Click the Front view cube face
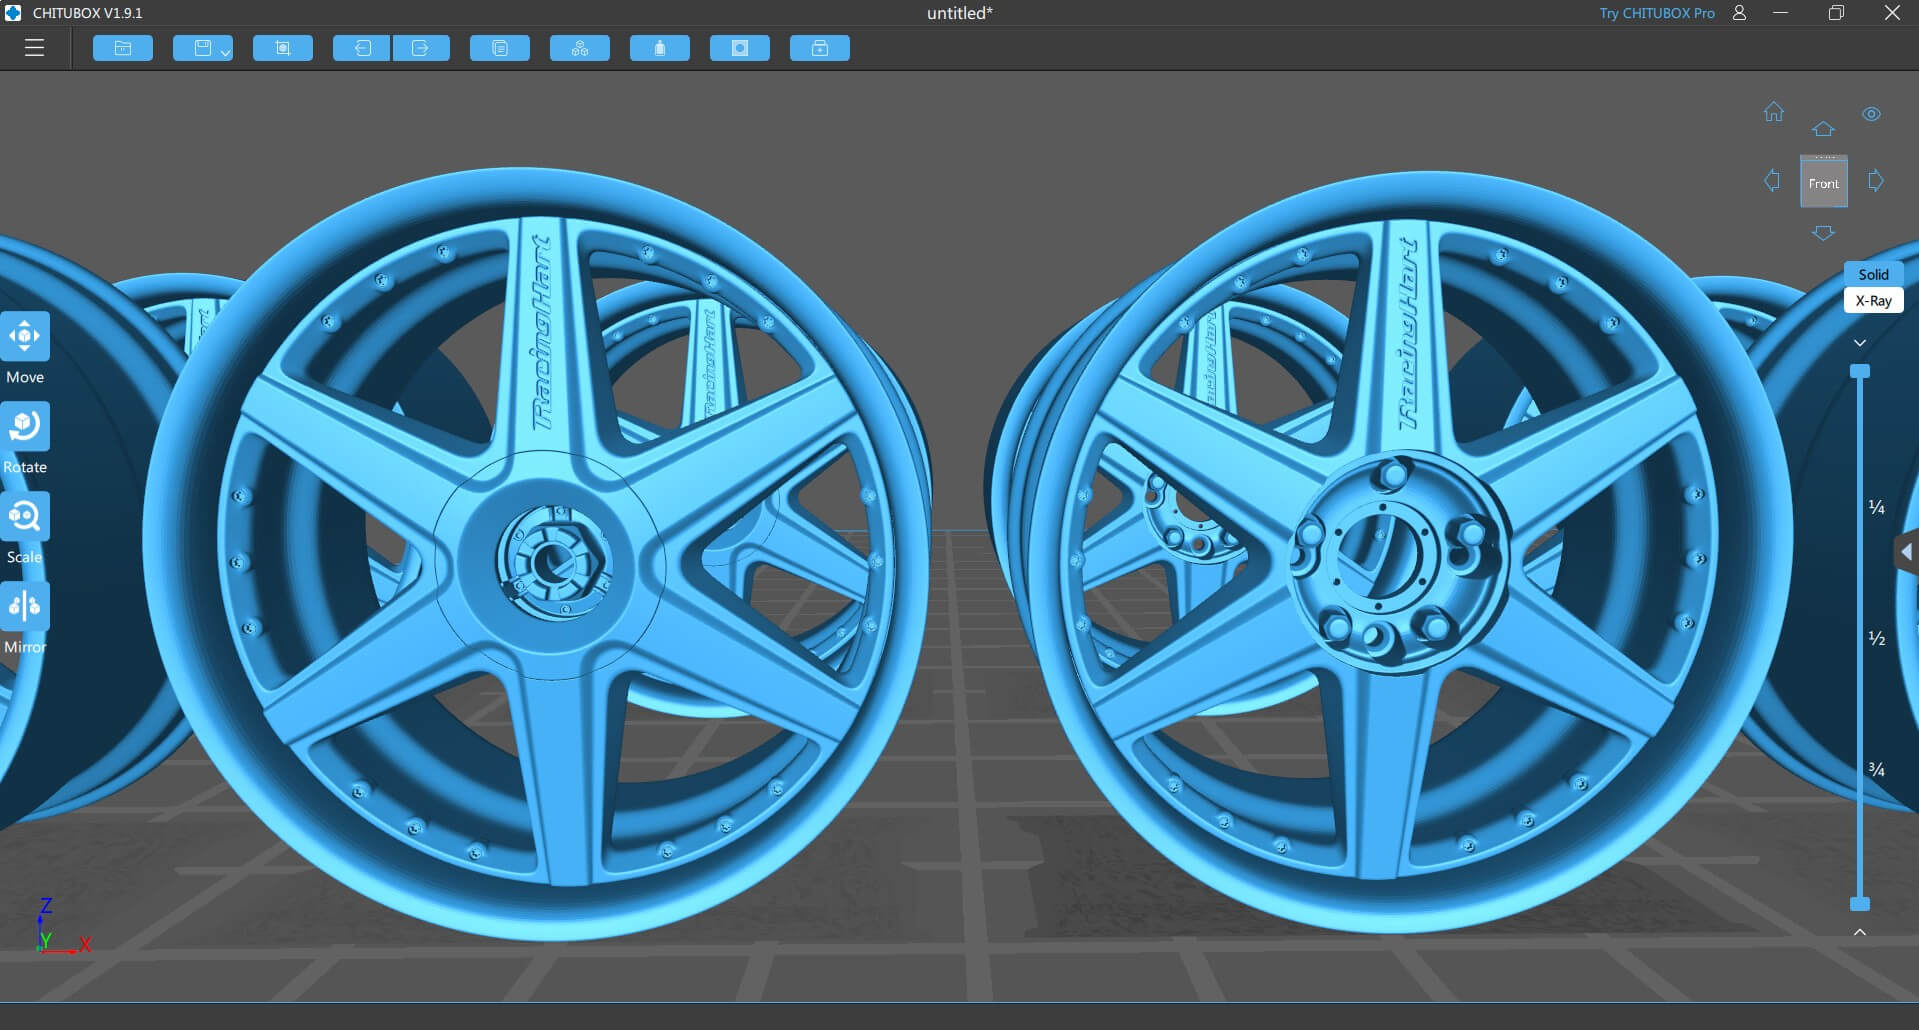The image size is (1919, 1030). point(1823,183)
